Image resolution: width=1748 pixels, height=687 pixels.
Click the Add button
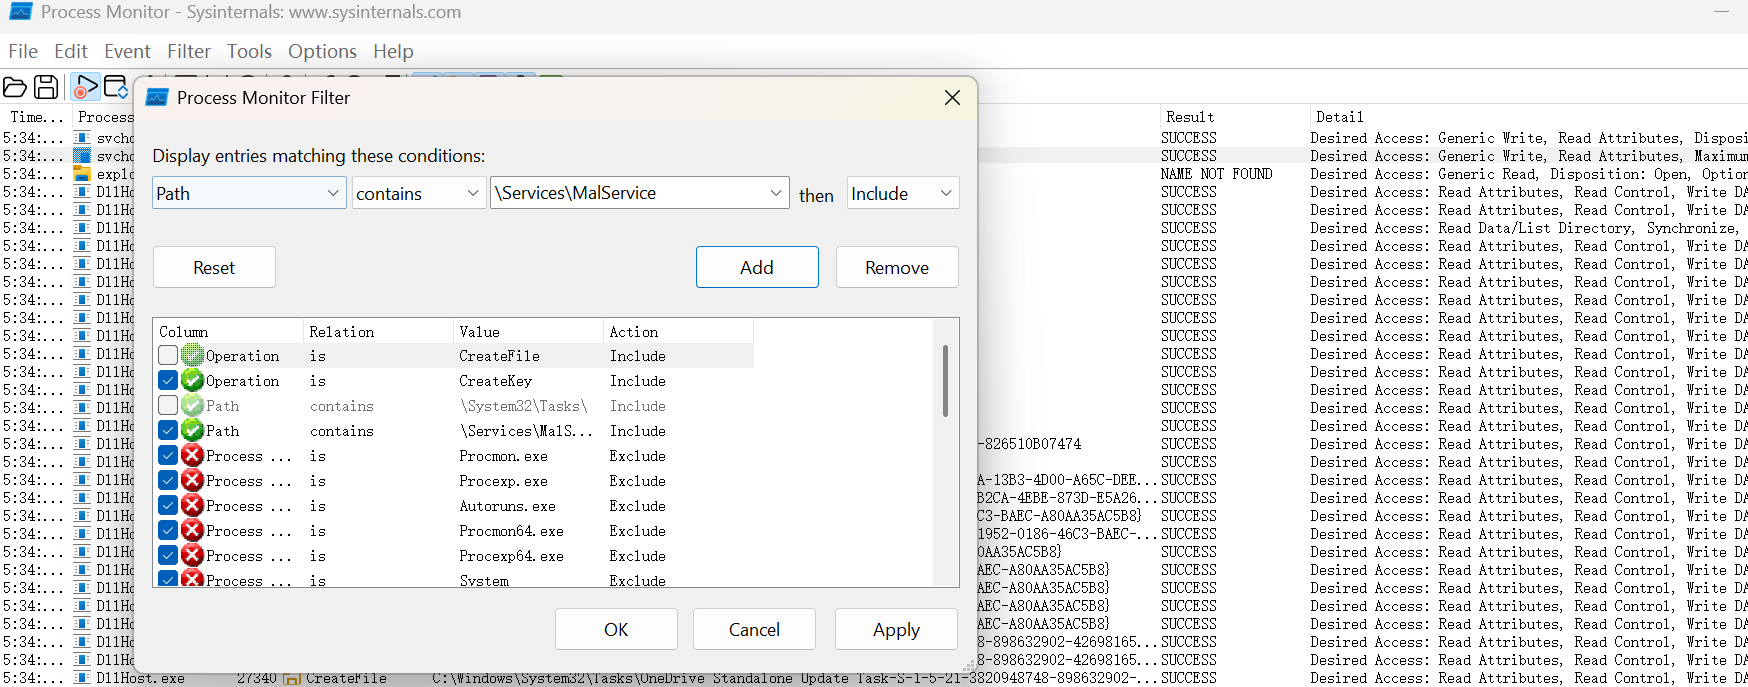(x=757, y=267)
